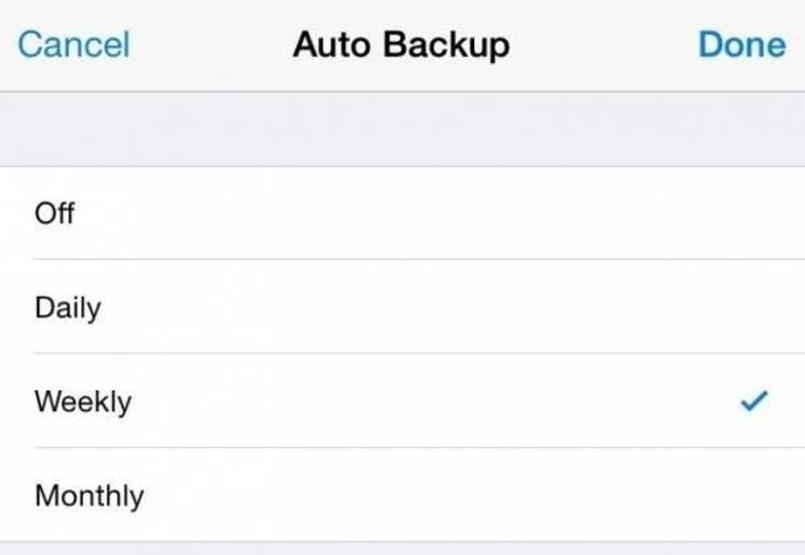
Task: Click the Weekly label text
Action: pyautogui.click(x=82, y=402)
